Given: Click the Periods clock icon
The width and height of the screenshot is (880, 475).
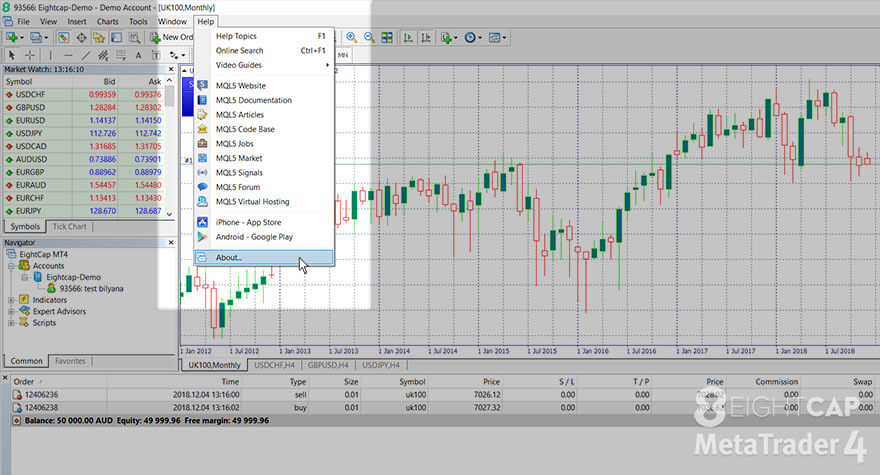Looking at the screenshot, I should (x=470, y=38).
